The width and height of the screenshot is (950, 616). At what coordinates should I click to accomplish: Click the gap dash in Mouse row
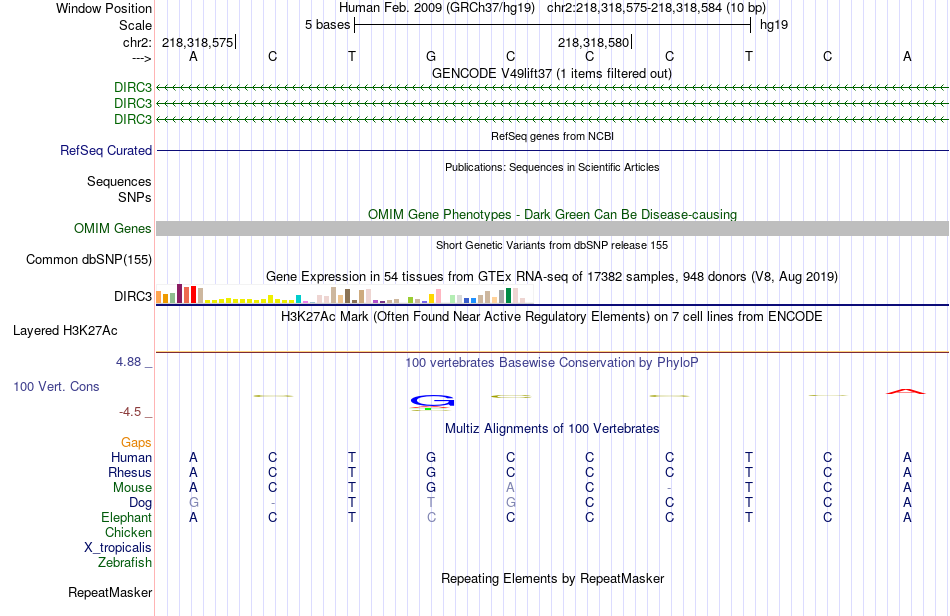point(669,488)
